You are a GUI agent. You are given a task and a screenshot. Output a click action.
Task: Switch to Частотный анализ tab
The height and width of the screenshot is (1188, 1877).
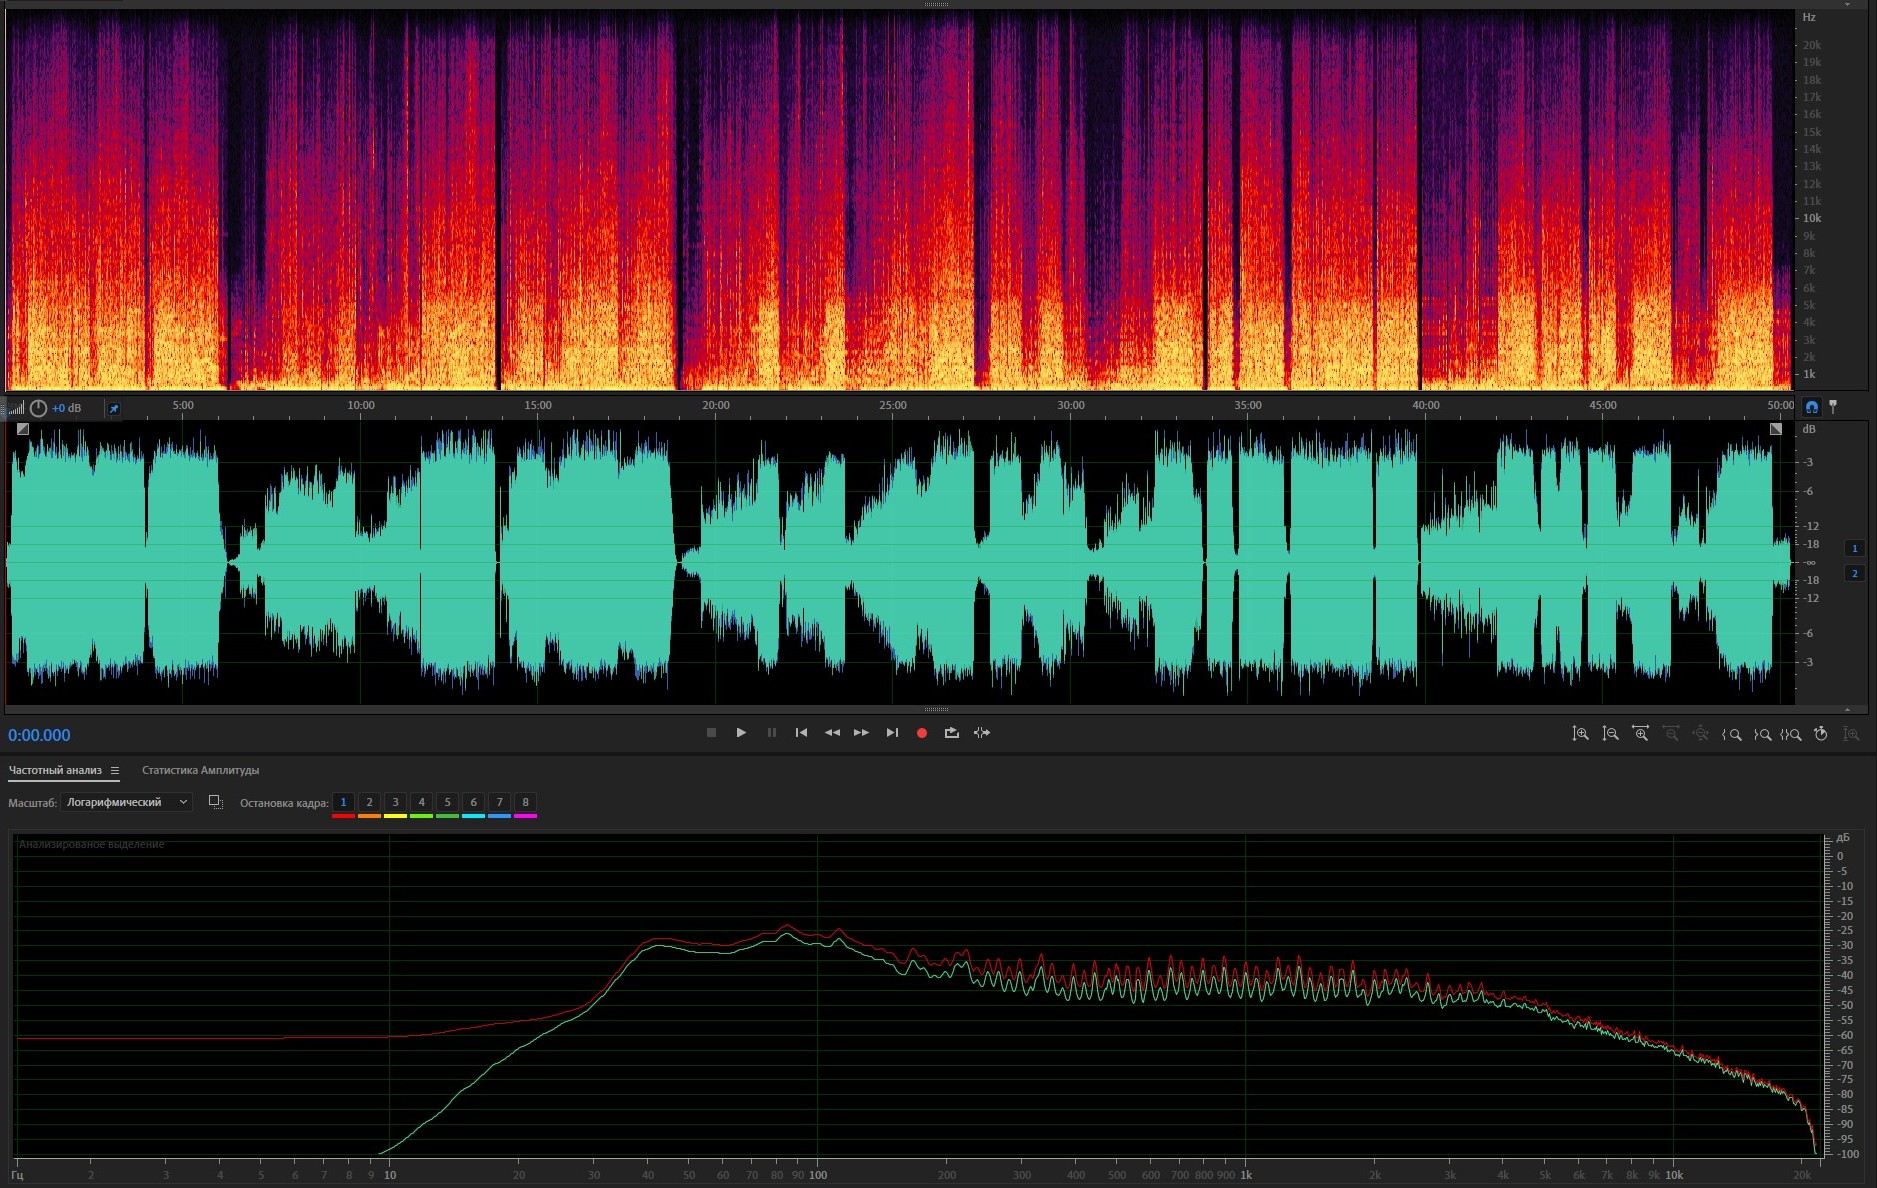point(55,770)
